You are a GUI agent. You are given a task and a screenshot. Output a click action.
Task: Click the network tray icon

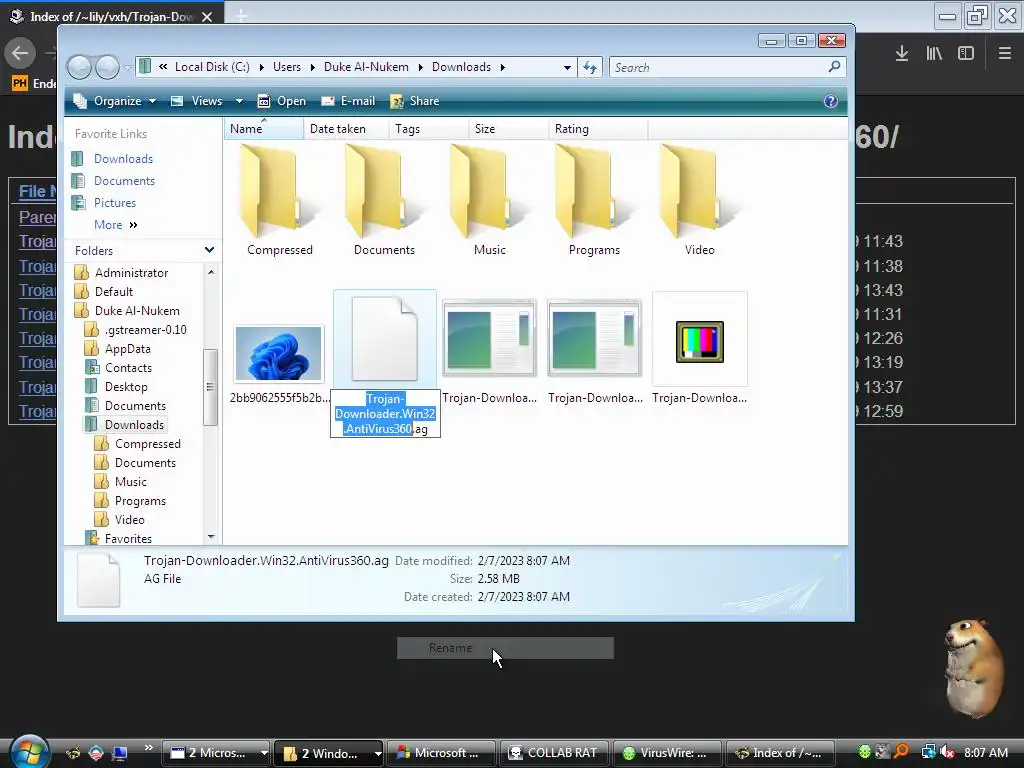(x=928, y=752)
